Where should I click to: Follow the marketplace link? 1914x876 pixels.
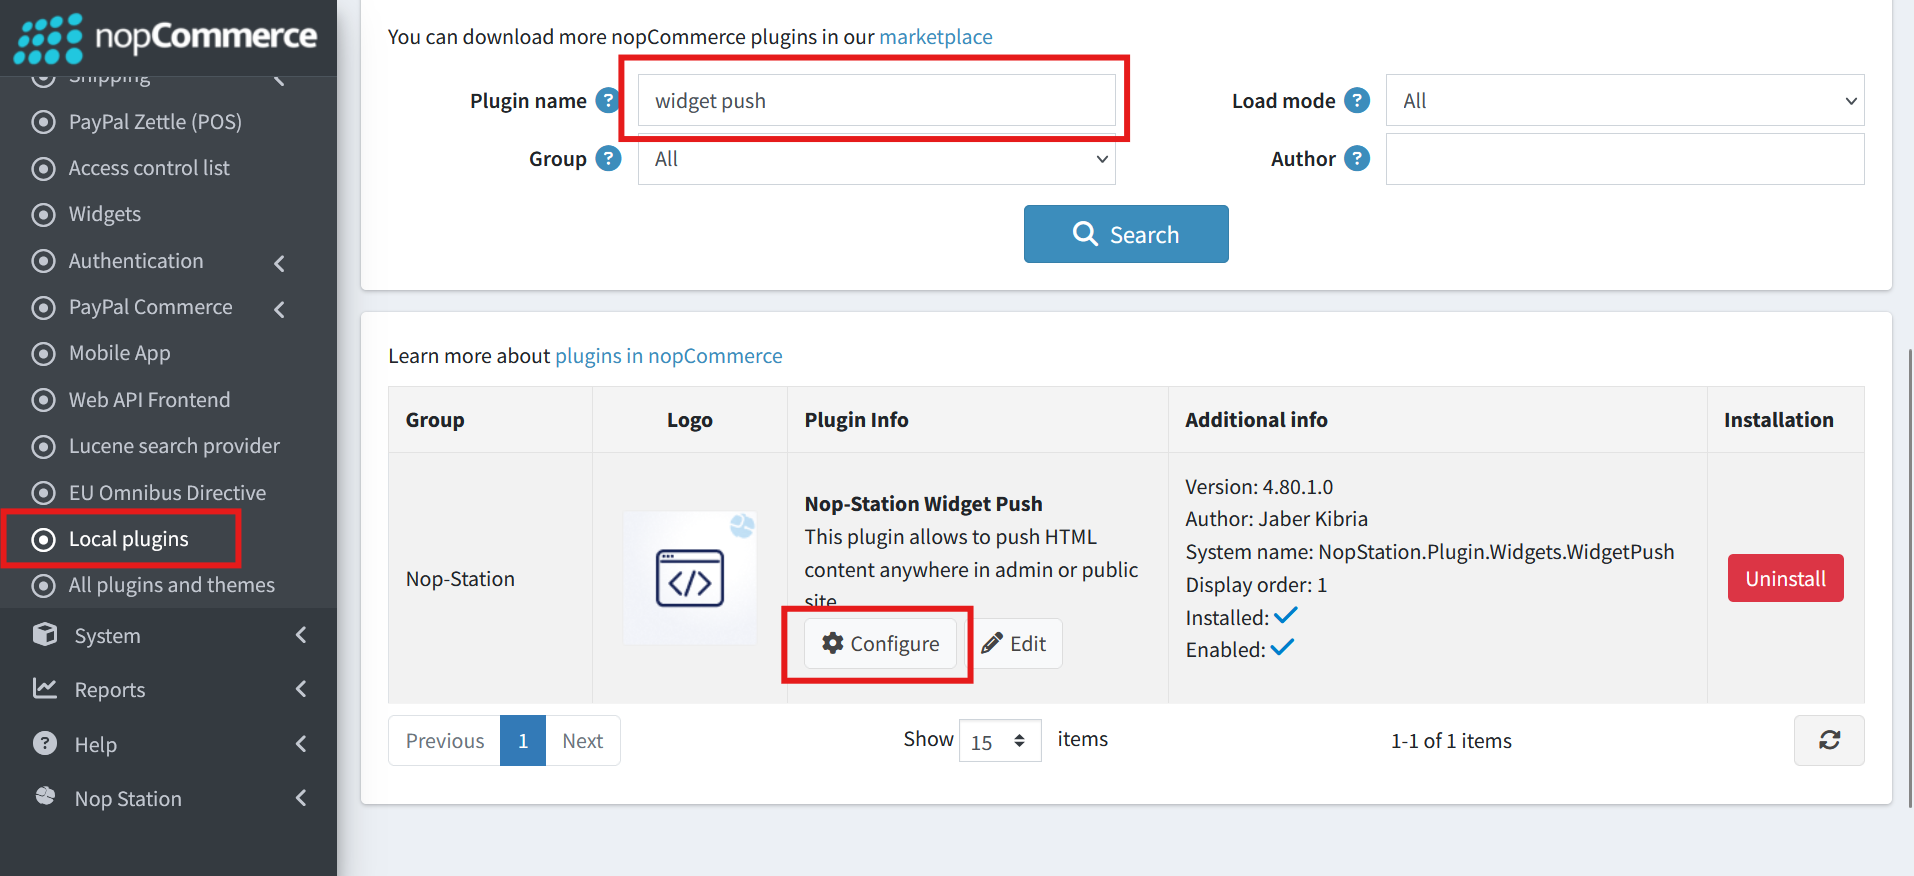(x=935, y=37)
